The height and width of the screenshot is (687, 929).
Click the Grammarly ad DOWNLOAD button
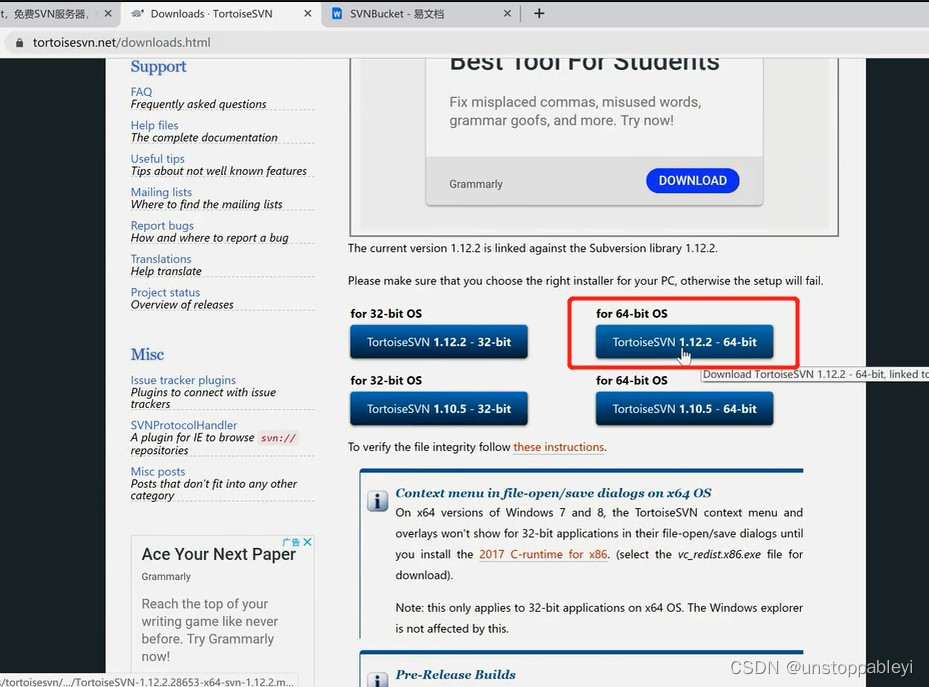(x=693, y=181)
